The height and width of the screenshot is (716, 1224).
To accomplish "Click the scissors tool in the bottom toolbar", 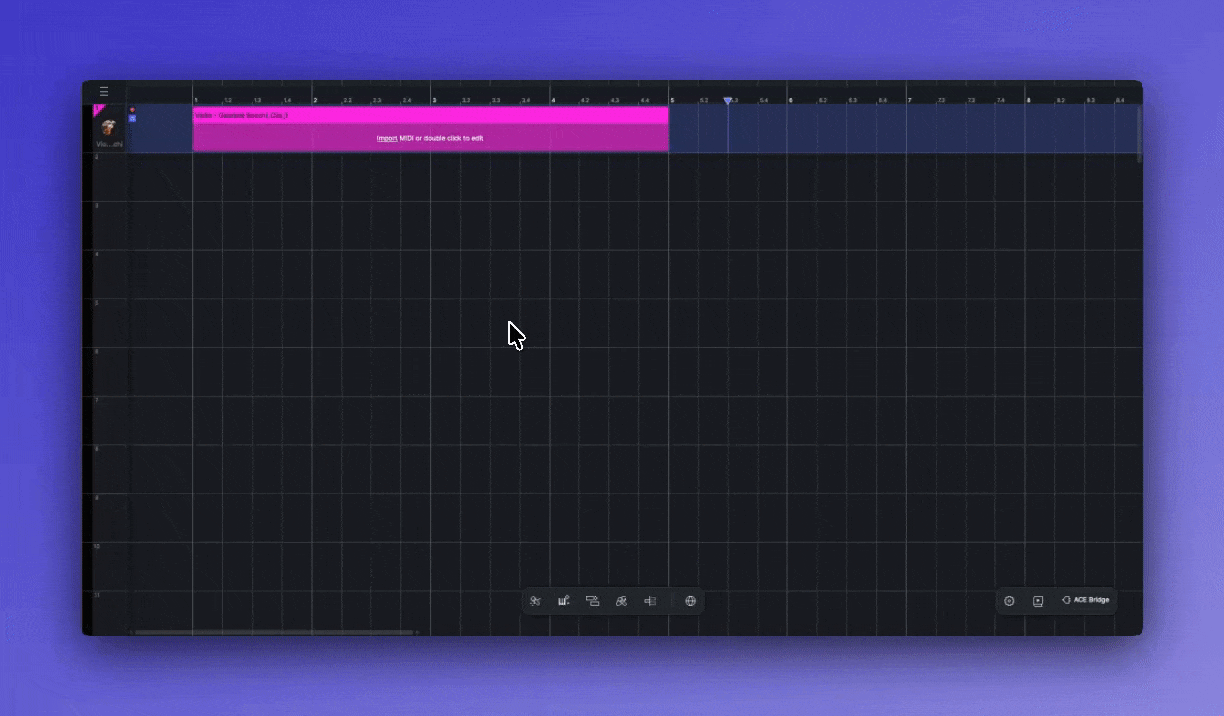I will (535, 601).
